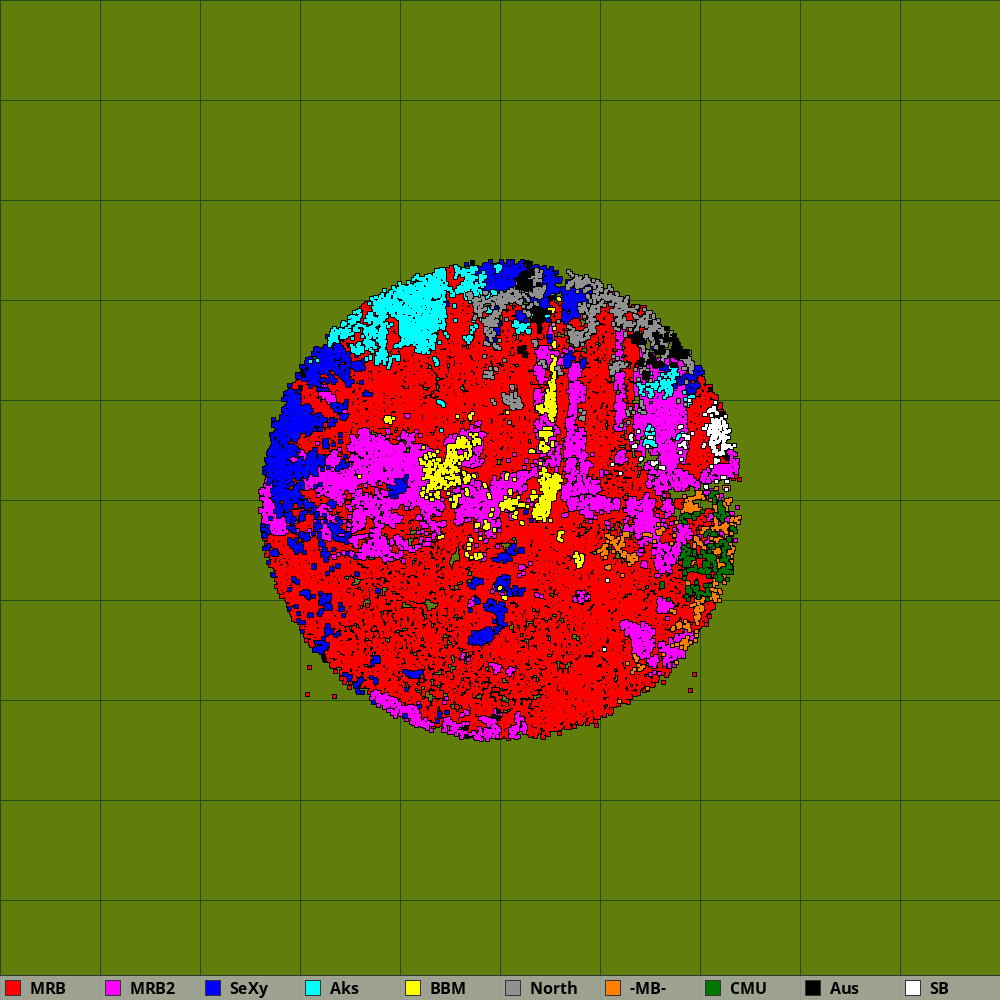The image size is (1000, 1000).
Task: Click the magenta MRB2 legend swatch
Action: (113, 988)
